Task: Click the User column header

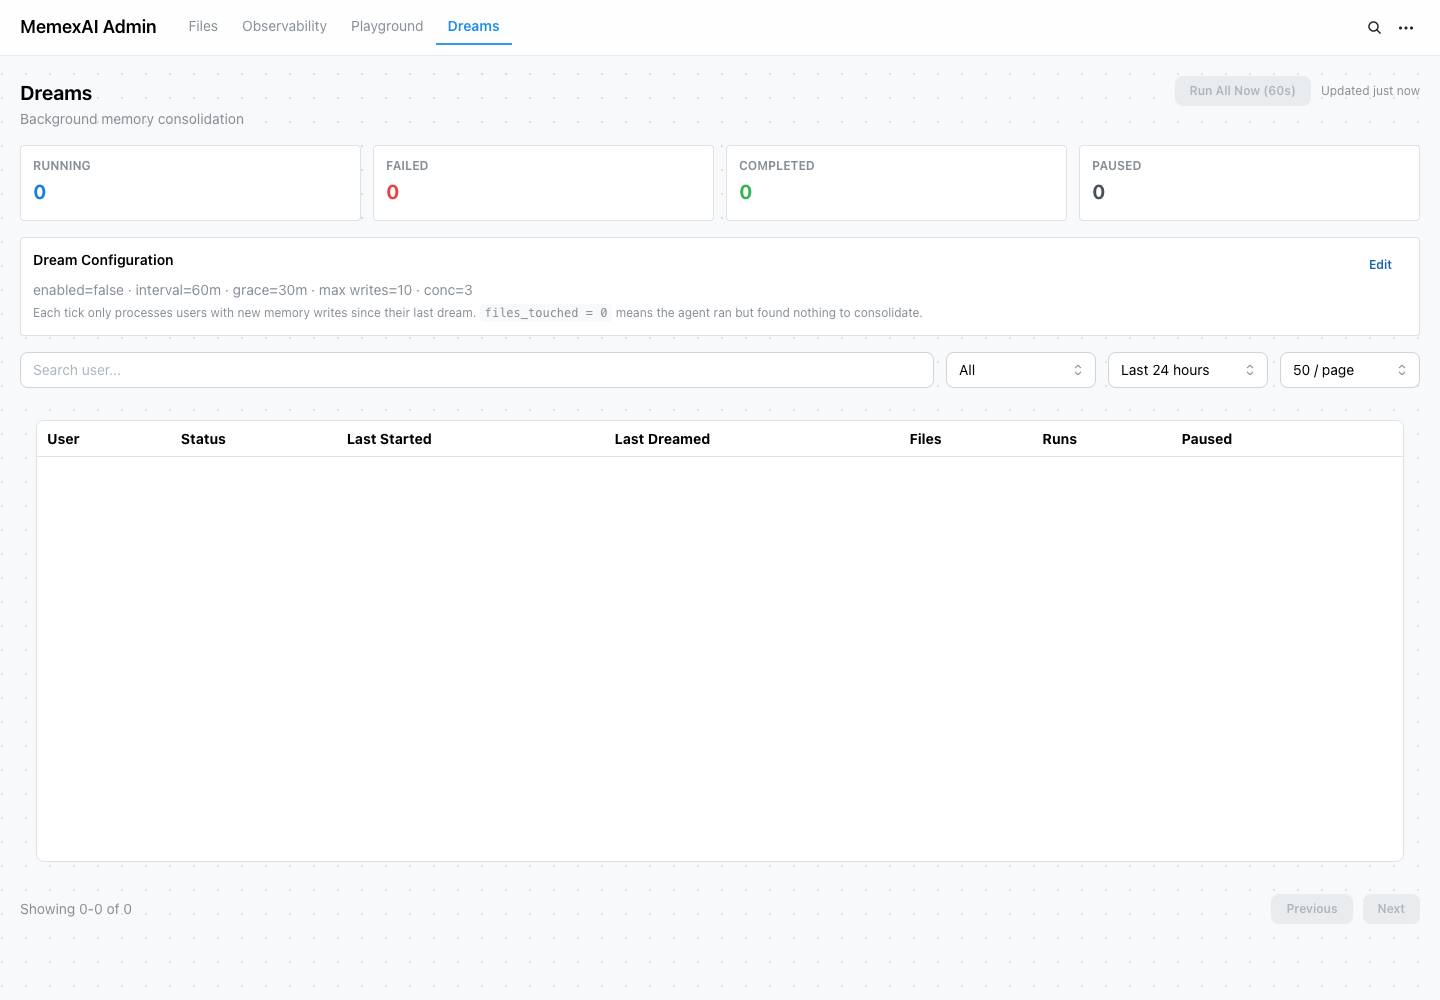Action: tap(63, 439)
